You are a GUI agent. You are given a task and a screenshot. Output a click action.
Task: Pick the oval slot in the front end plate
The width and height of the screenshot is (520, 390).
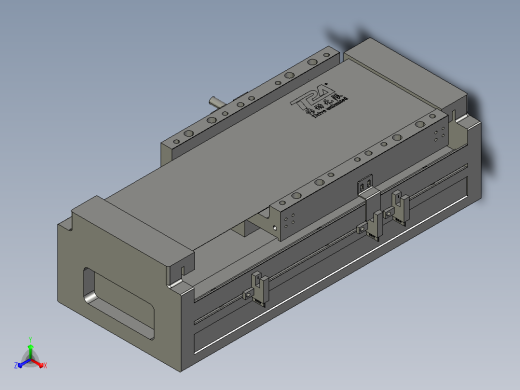119,303
